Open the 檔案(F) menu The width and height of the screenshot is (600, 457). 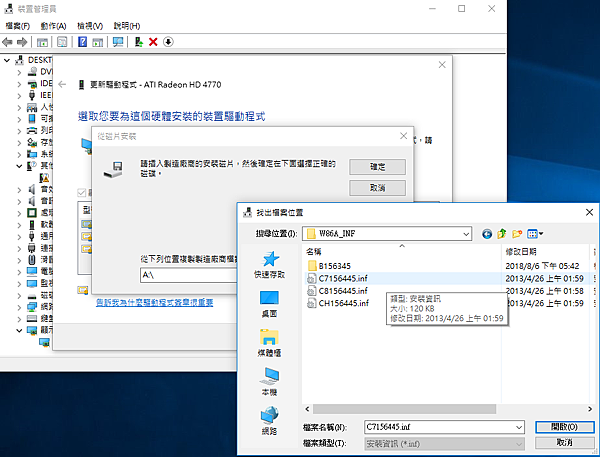(18, 26)
